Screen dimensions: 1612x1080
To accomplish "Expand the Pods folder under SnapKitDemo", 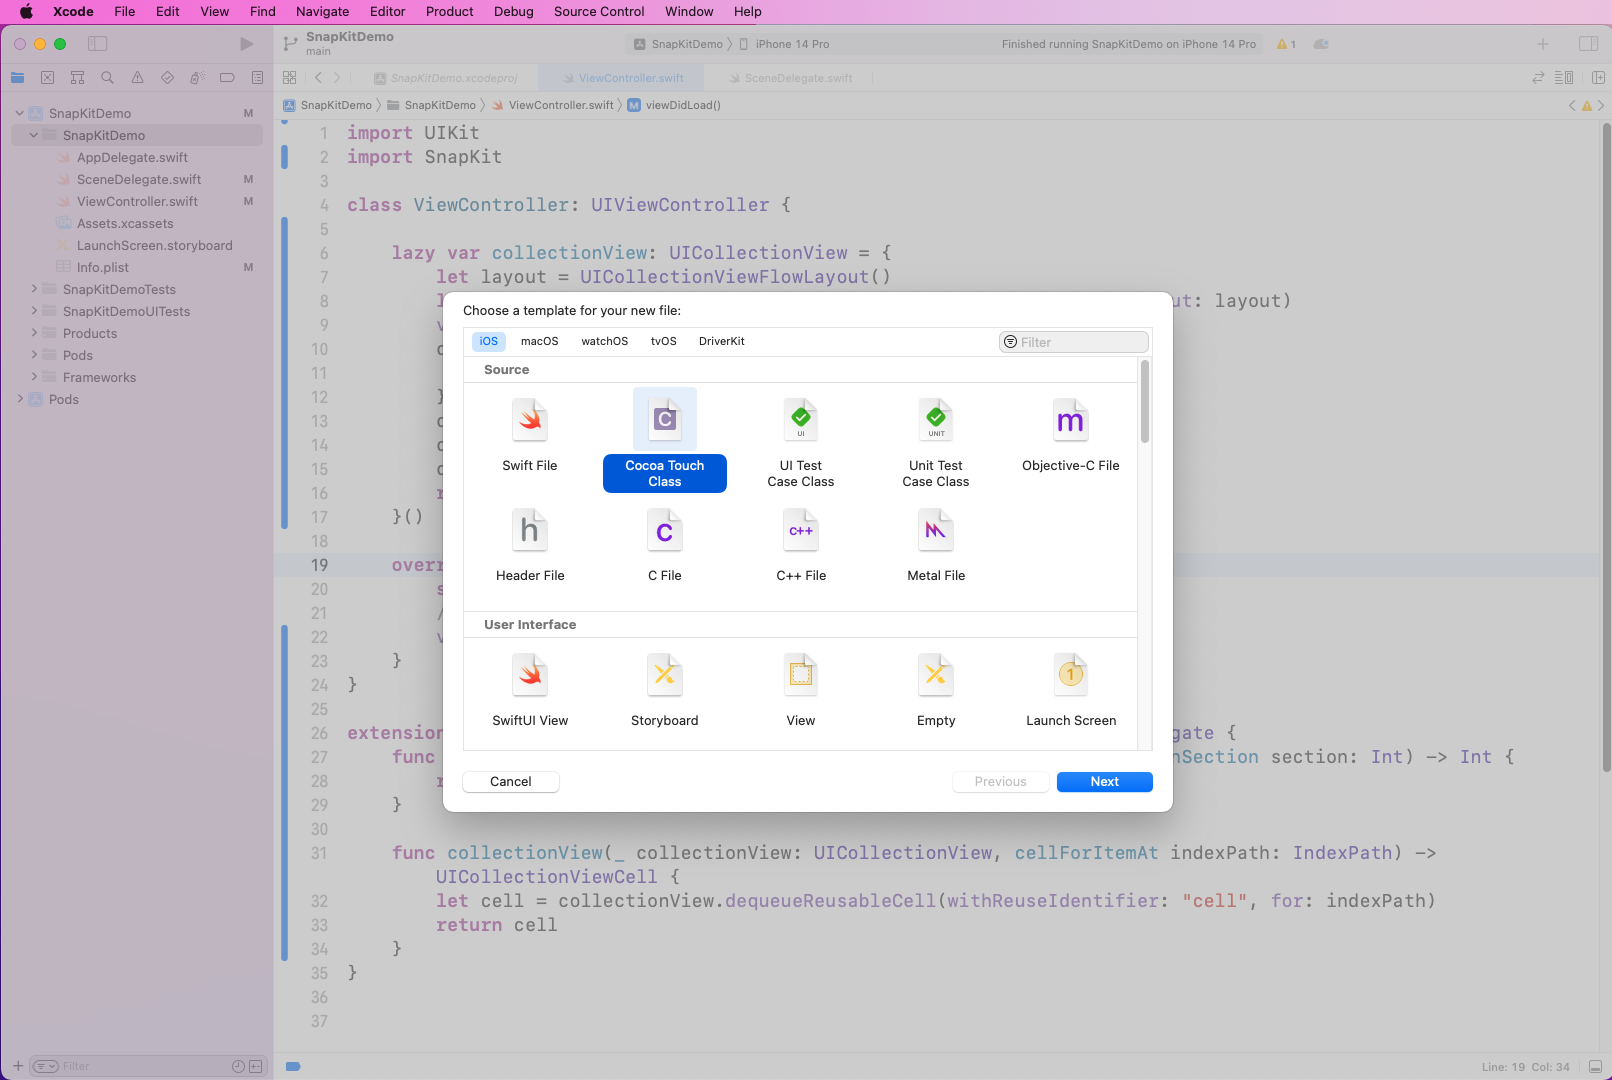I will [x=33, y=355].
